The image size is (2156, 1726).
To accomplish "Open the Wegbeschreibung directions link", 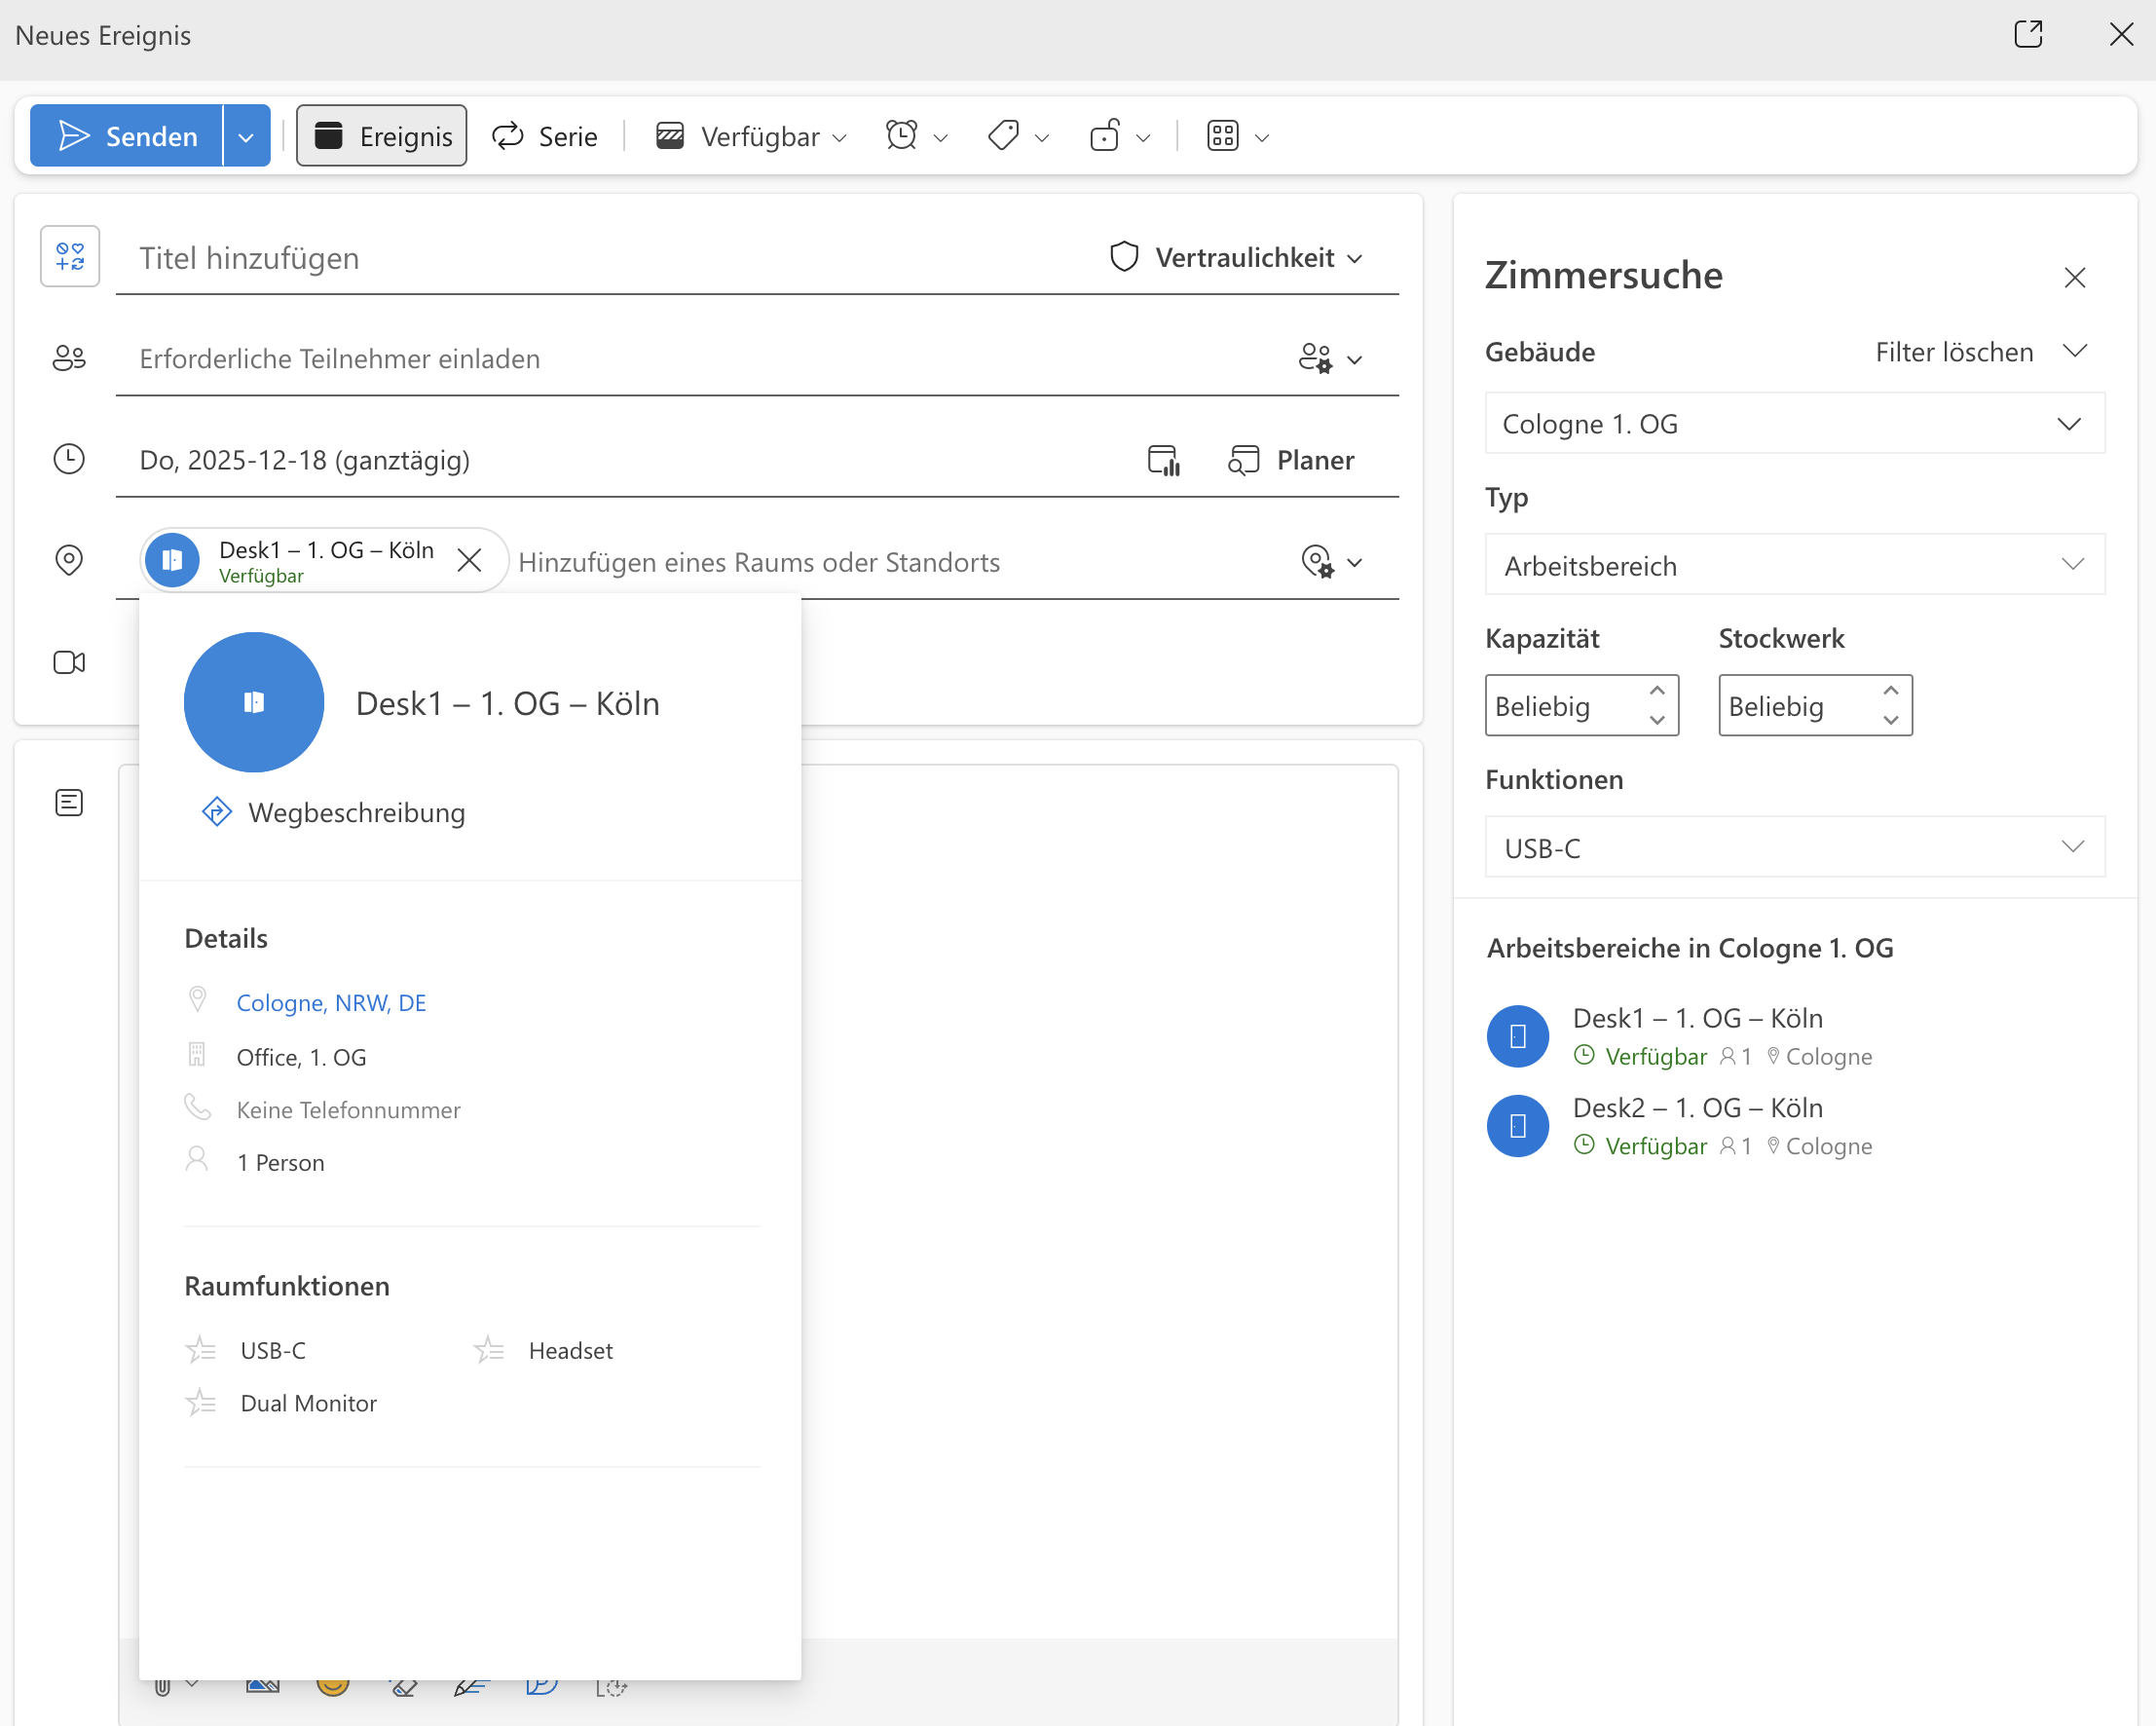I will (356, 812).
